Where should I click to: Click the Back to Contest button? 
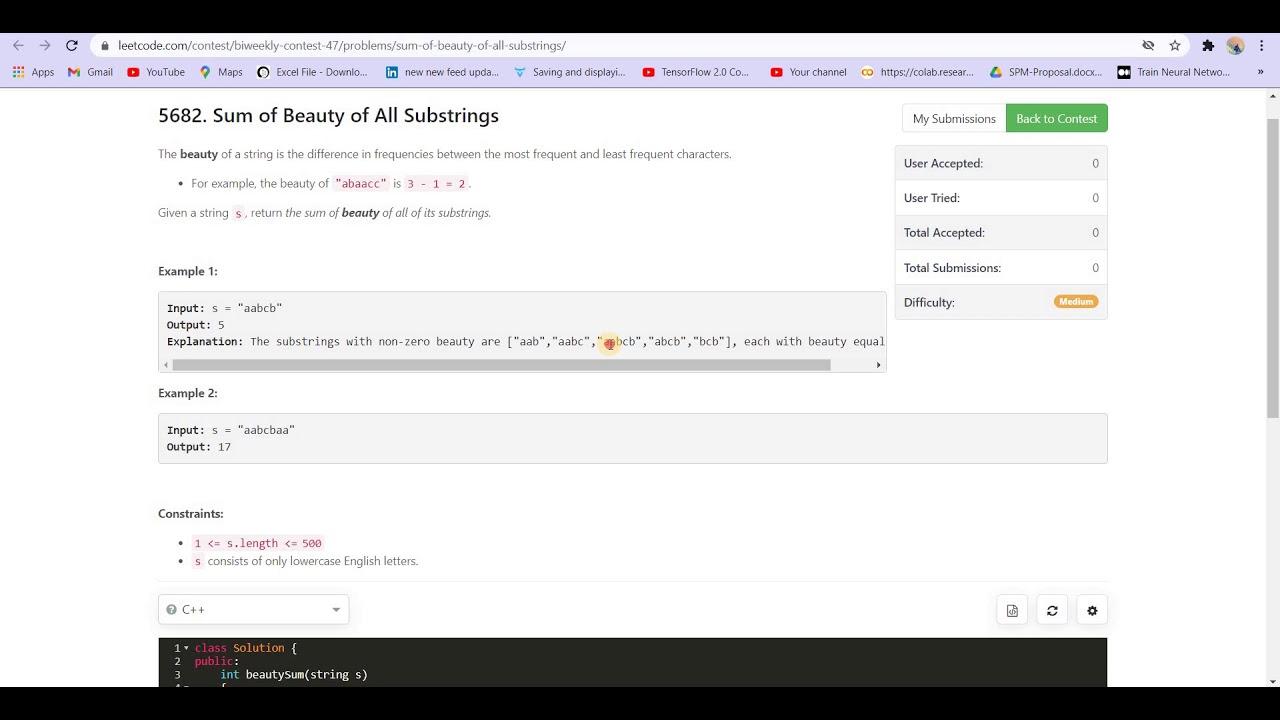click(1056, 118)
